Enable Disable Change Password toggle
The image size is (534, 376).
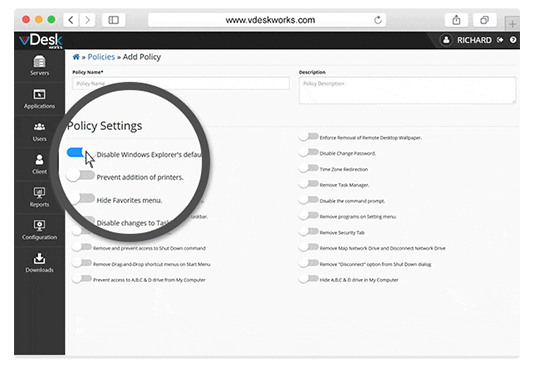[x=309, y=153]
